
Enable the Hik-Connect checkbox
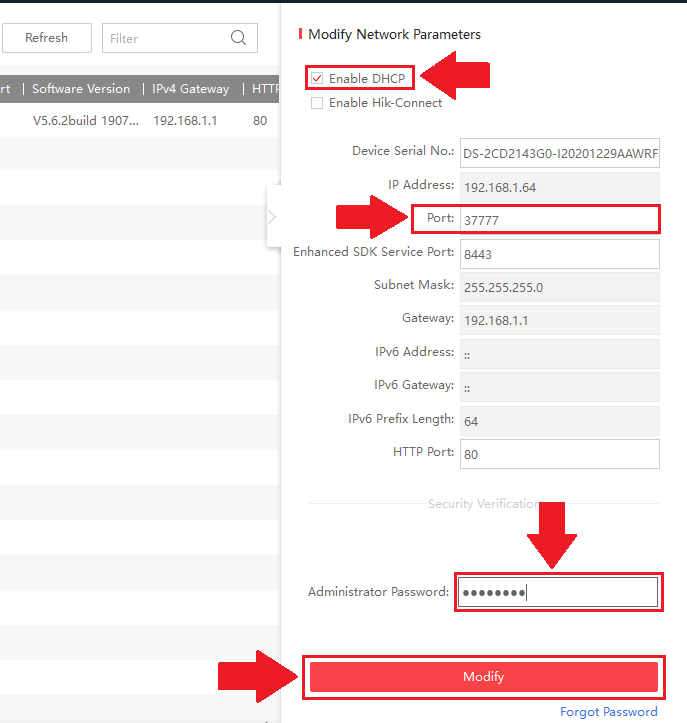[318, 103]
